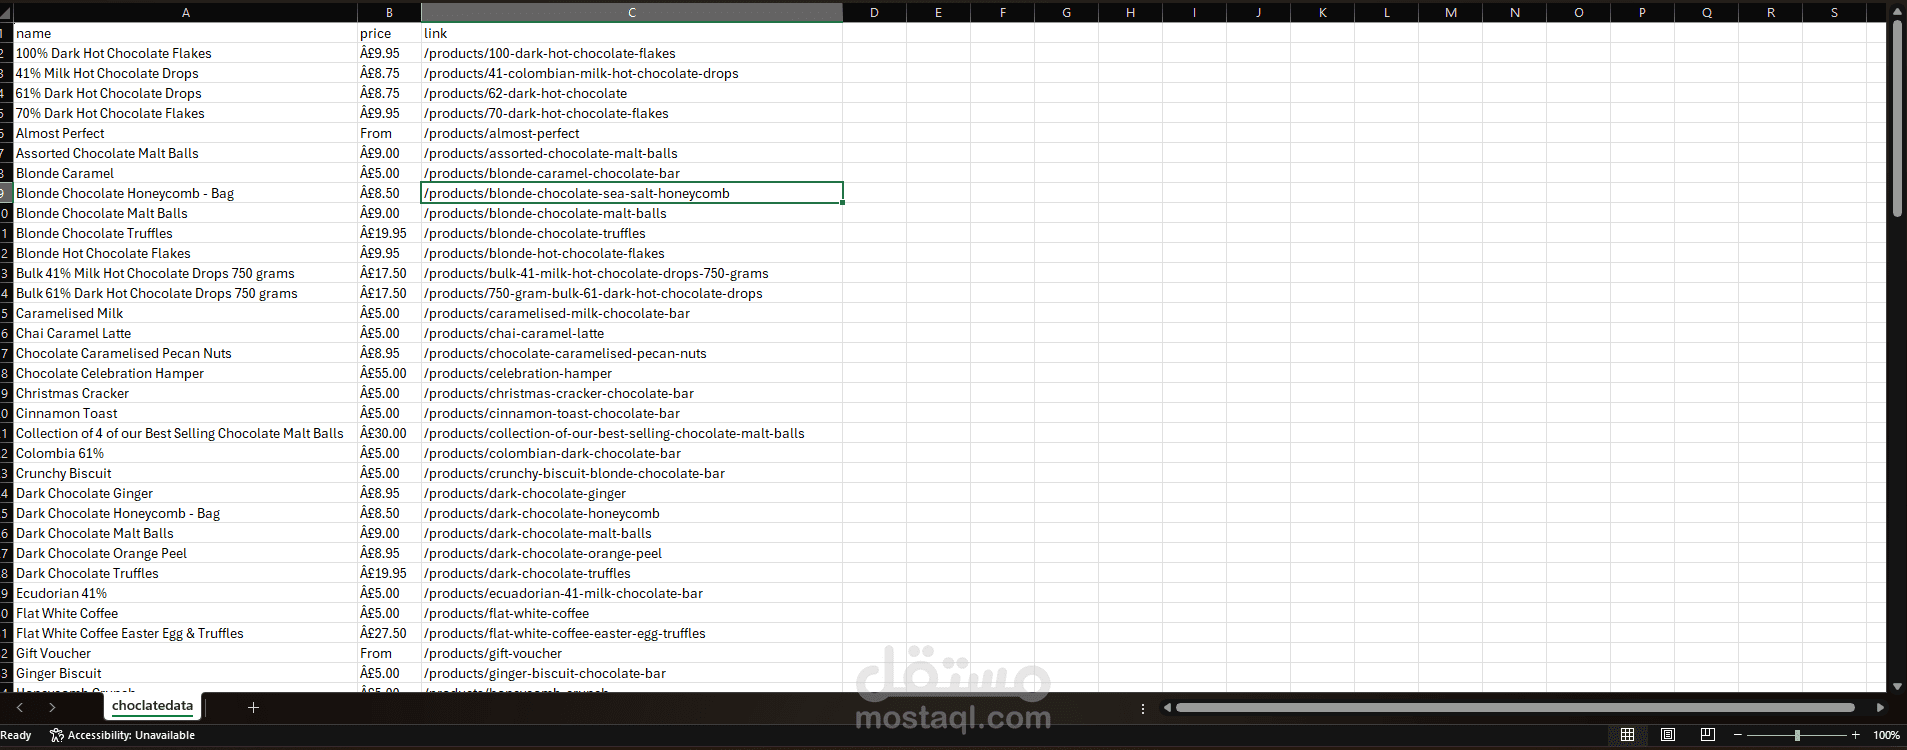Click the zoom out minus icon
The image size is (1907, 750).
1738,735
